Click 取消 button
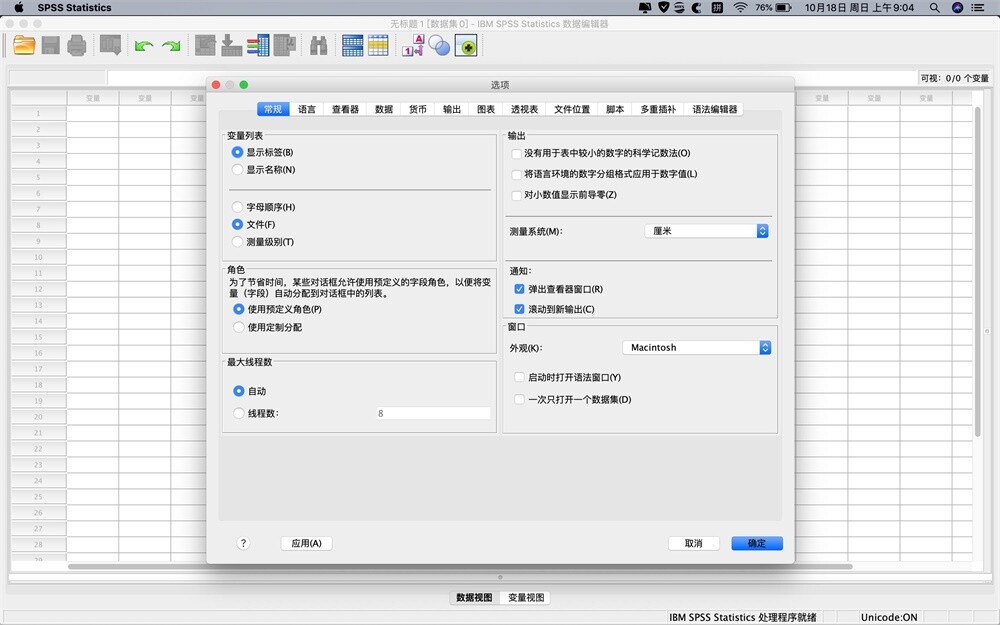 [694, 543]
